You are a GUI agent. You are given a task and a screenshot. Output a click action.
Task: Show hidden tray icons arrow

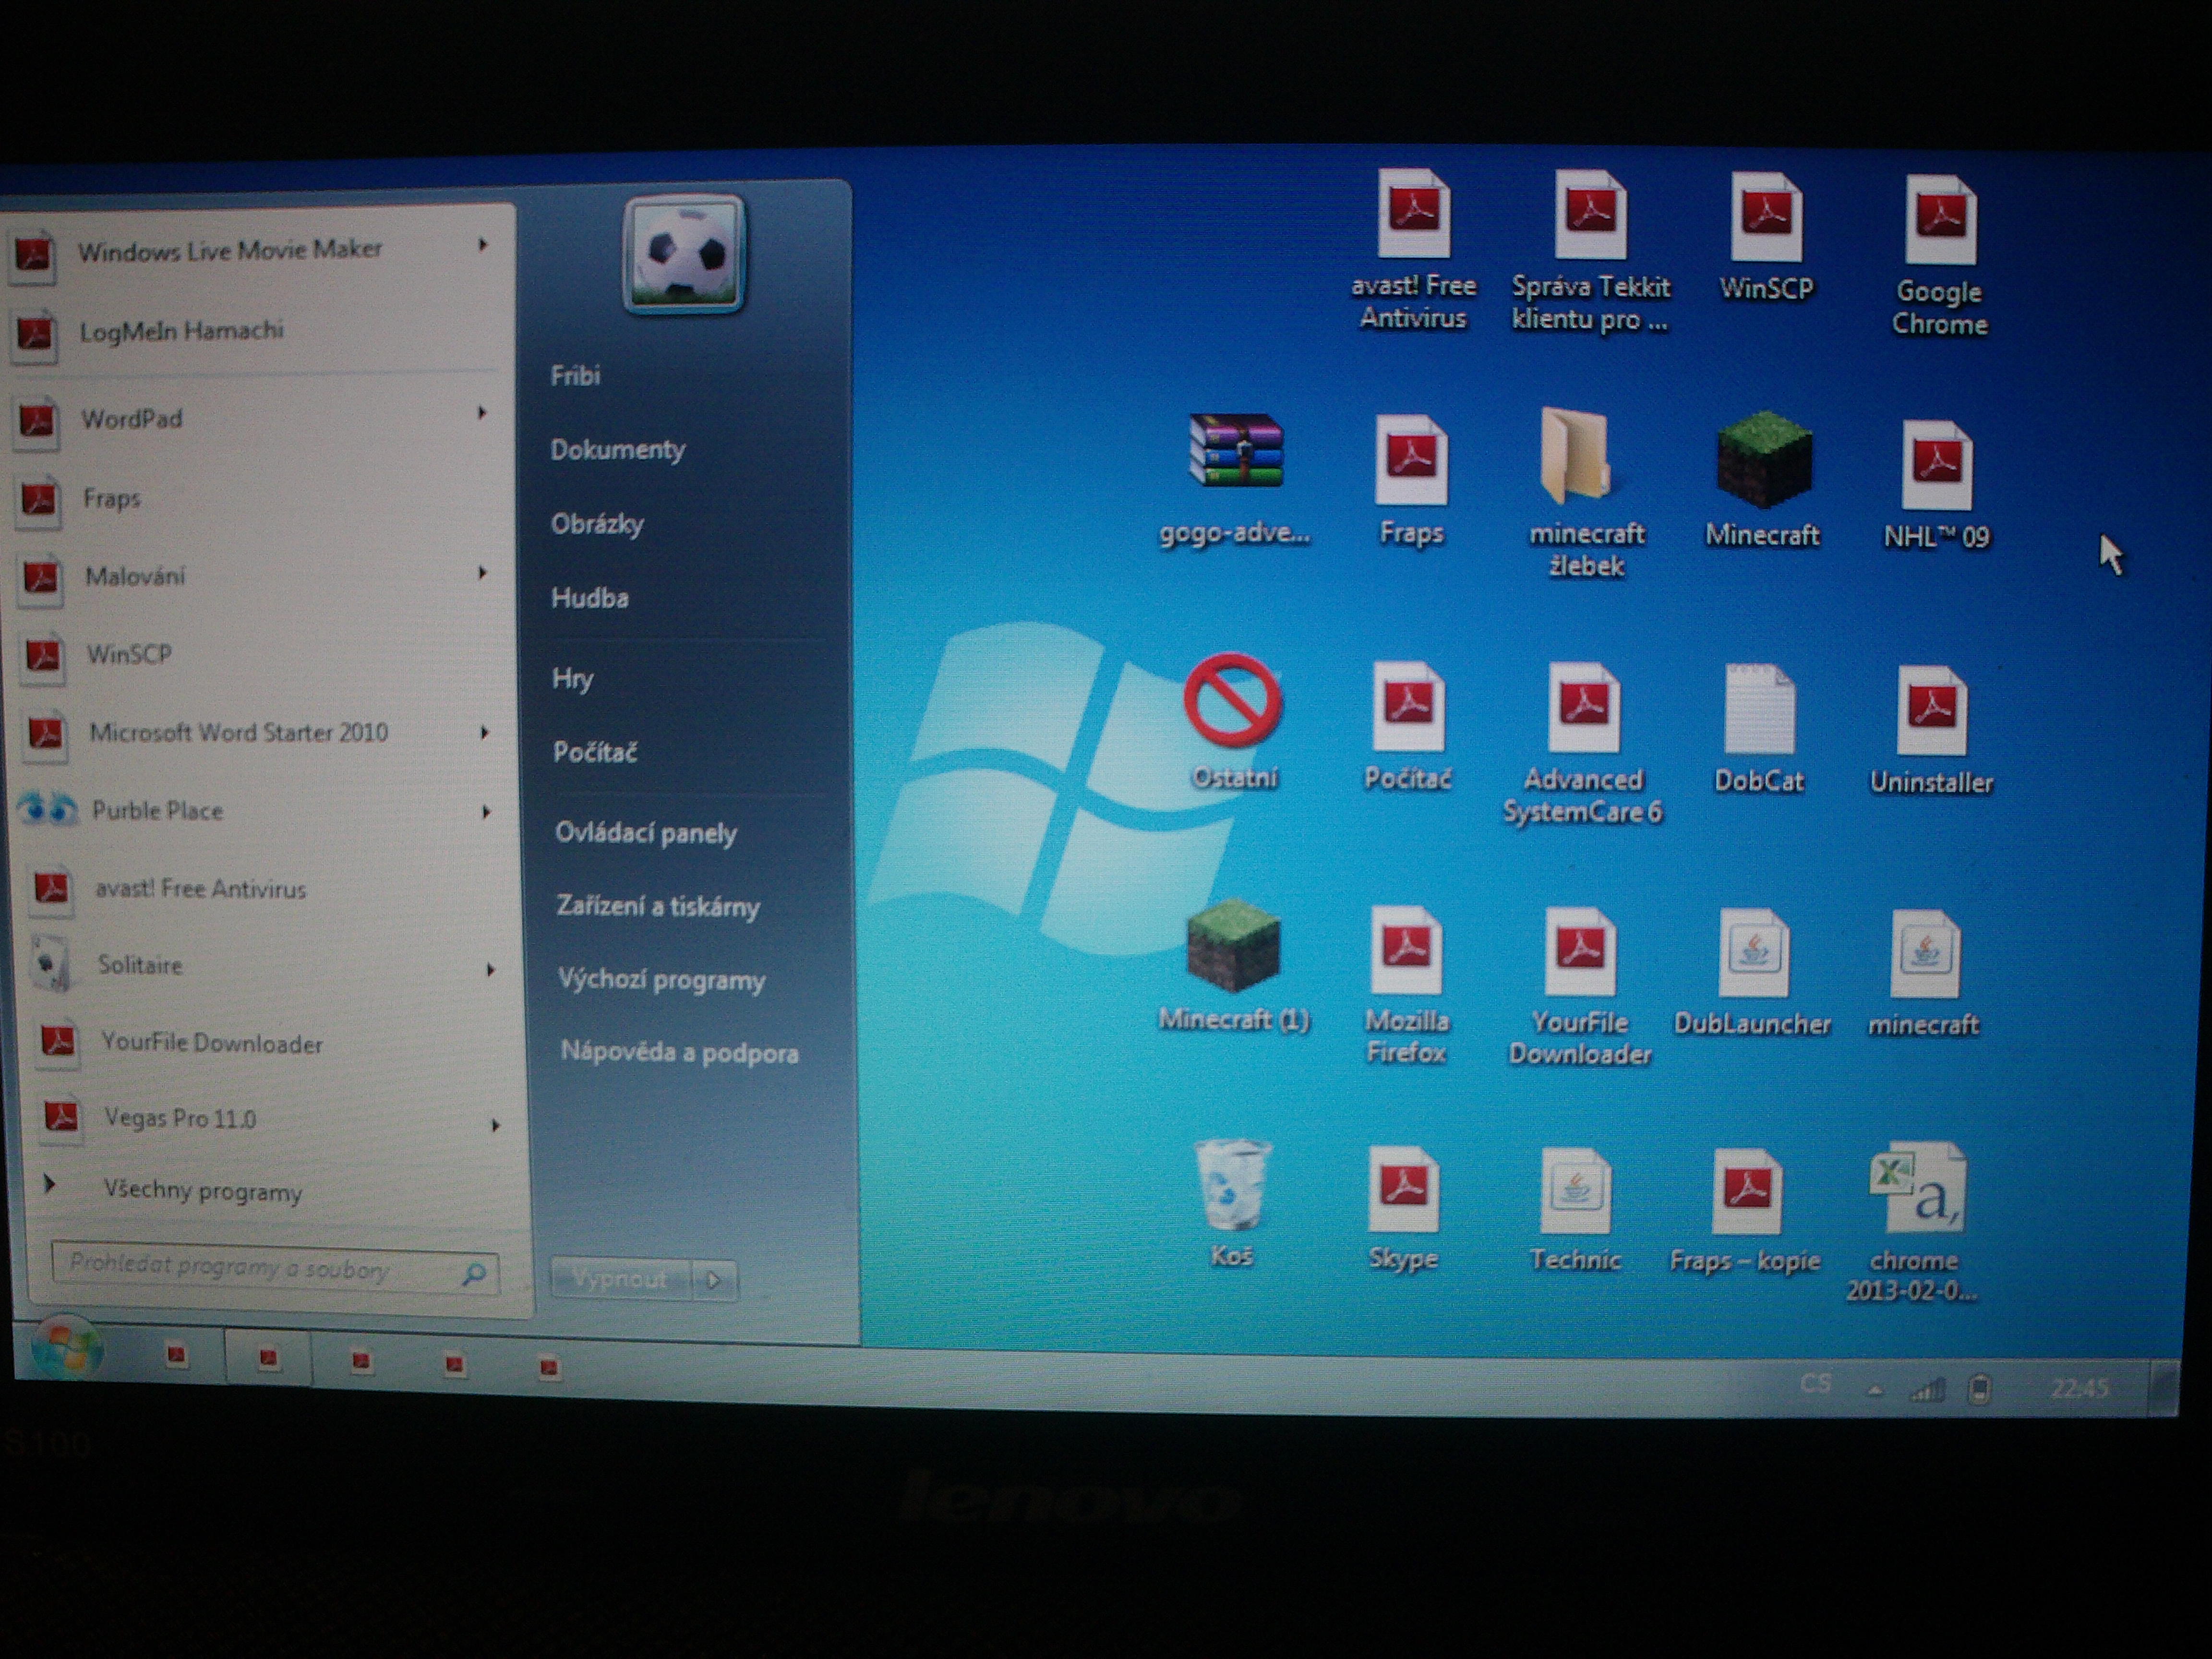pos(1875,1390)
